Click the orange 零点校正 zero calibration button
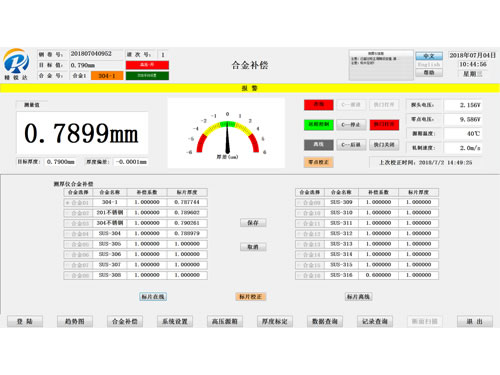Image resolution: width=500 pixels, height=375 pixels. [318, 162]
